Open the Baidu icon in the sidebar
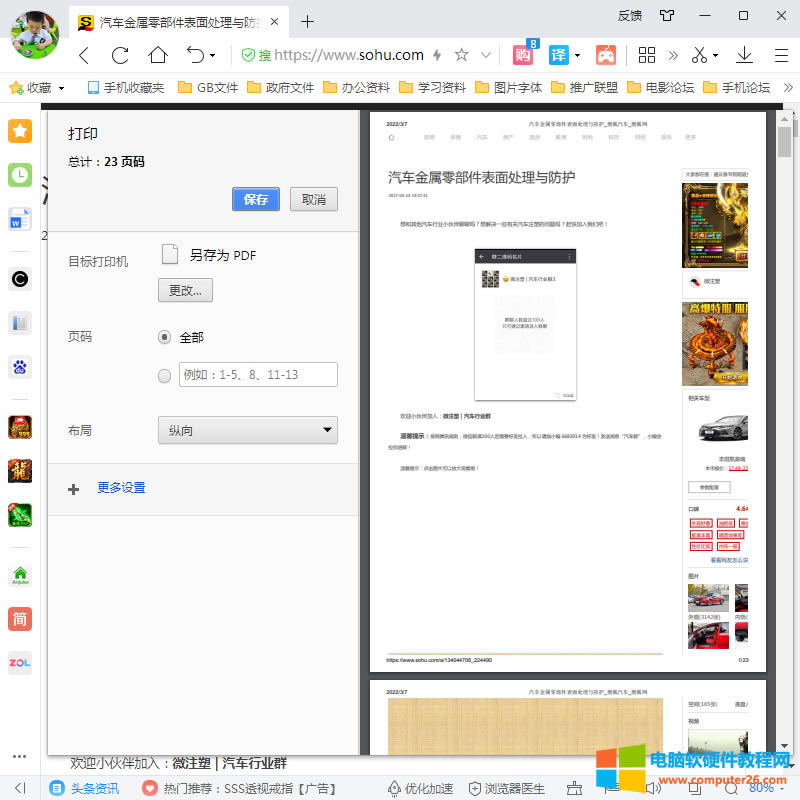 point(19,367)
